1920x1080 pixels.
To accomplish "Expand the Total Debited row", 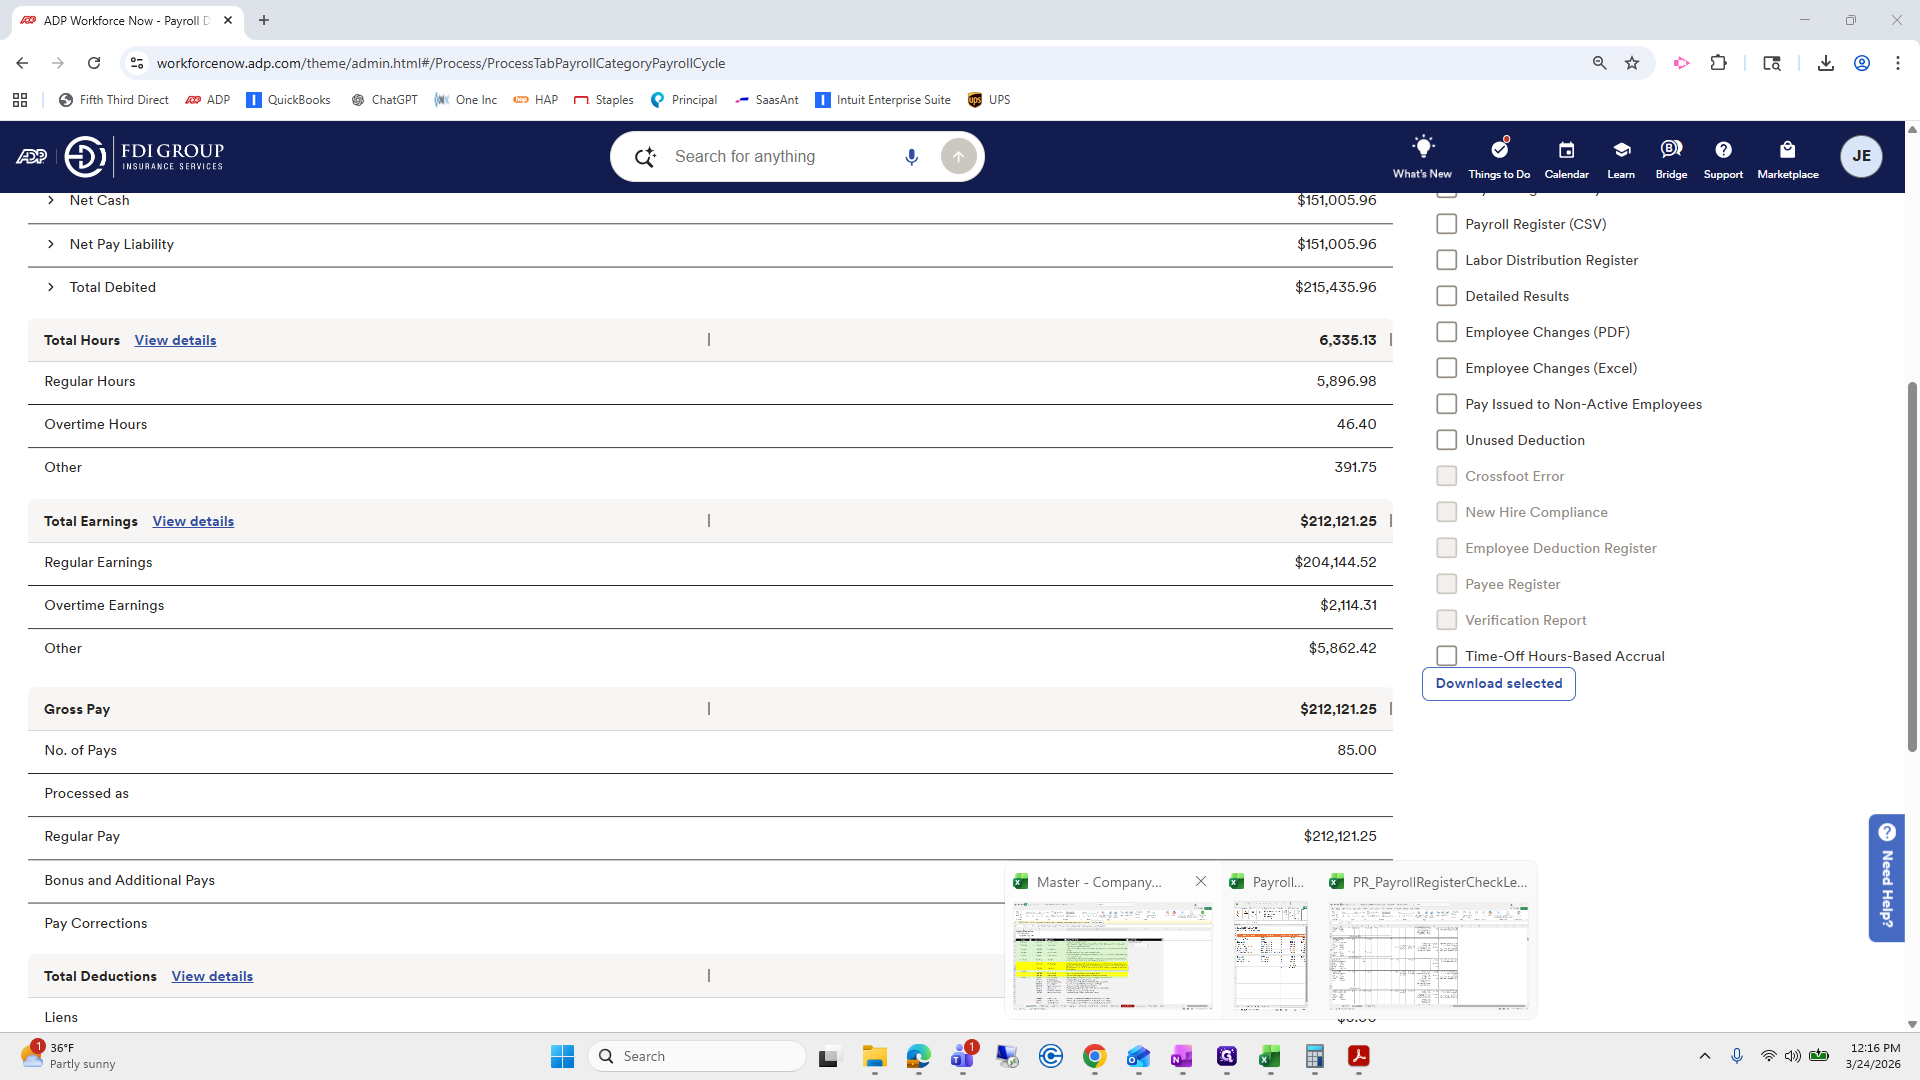I will [x=51, y=287].
